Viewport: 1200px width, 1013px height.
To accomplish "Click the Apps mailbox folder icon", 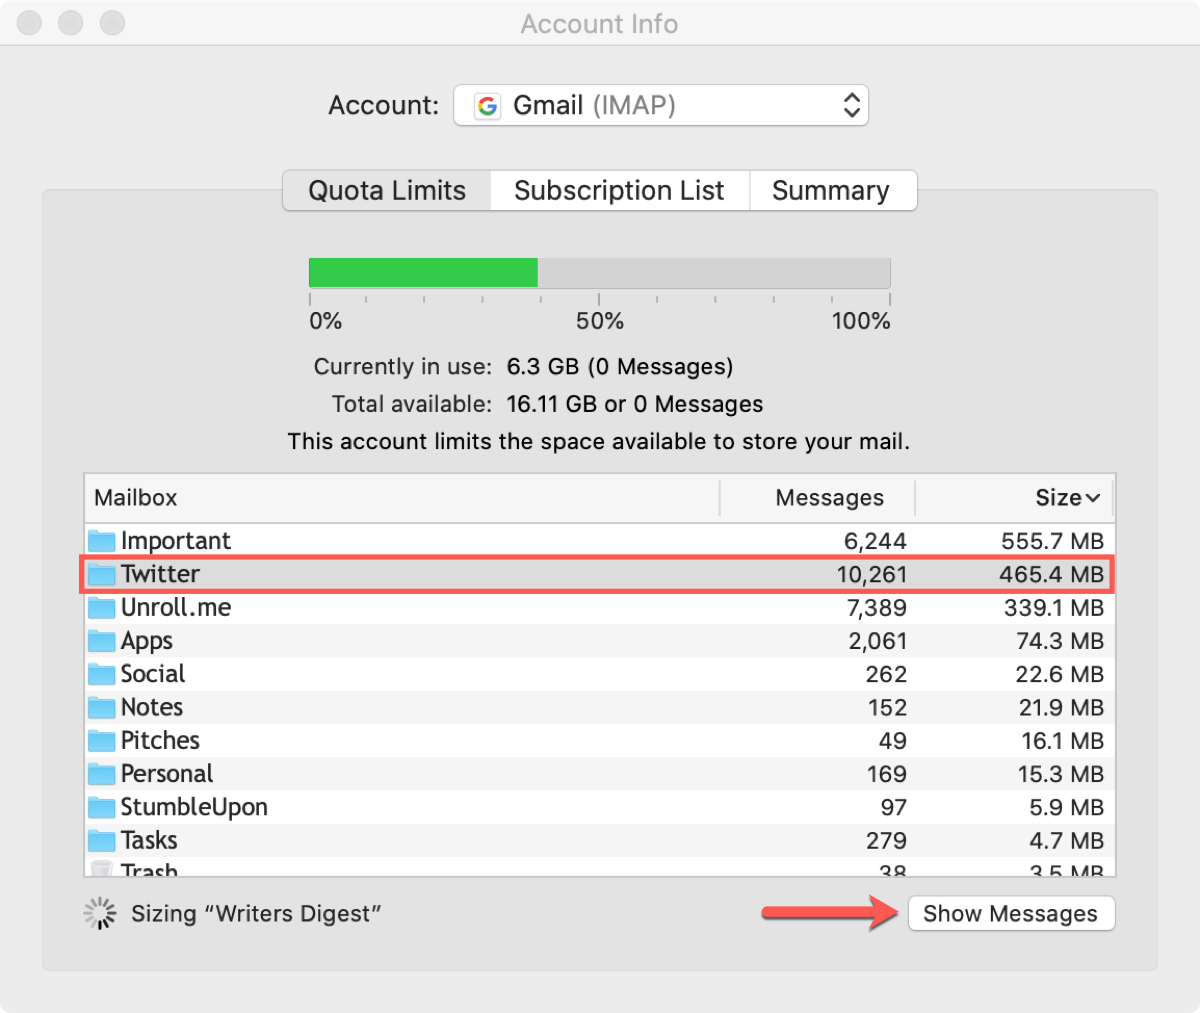I will [x=101, y=640].
